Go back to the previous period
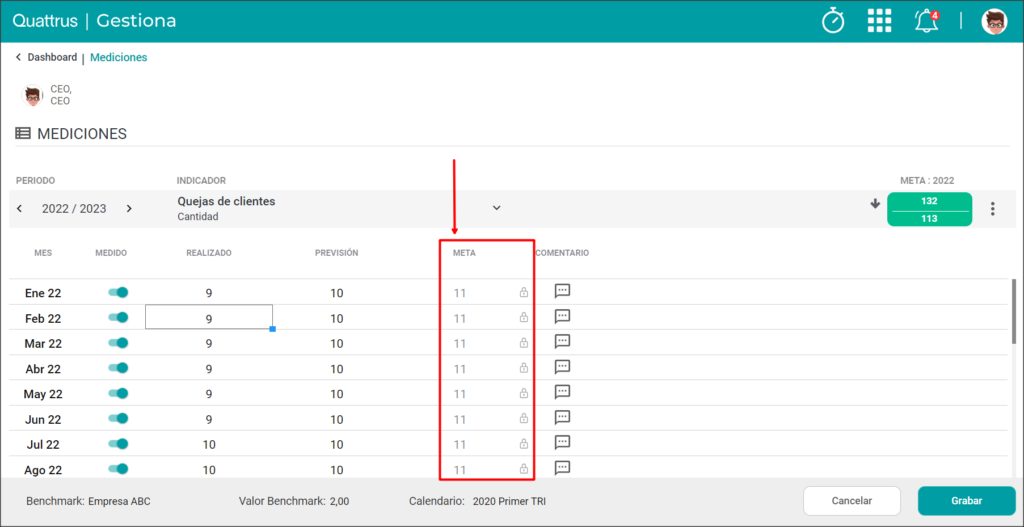Image resolution: width=1024 pixels, height=527 pixels. pos(20,209)
